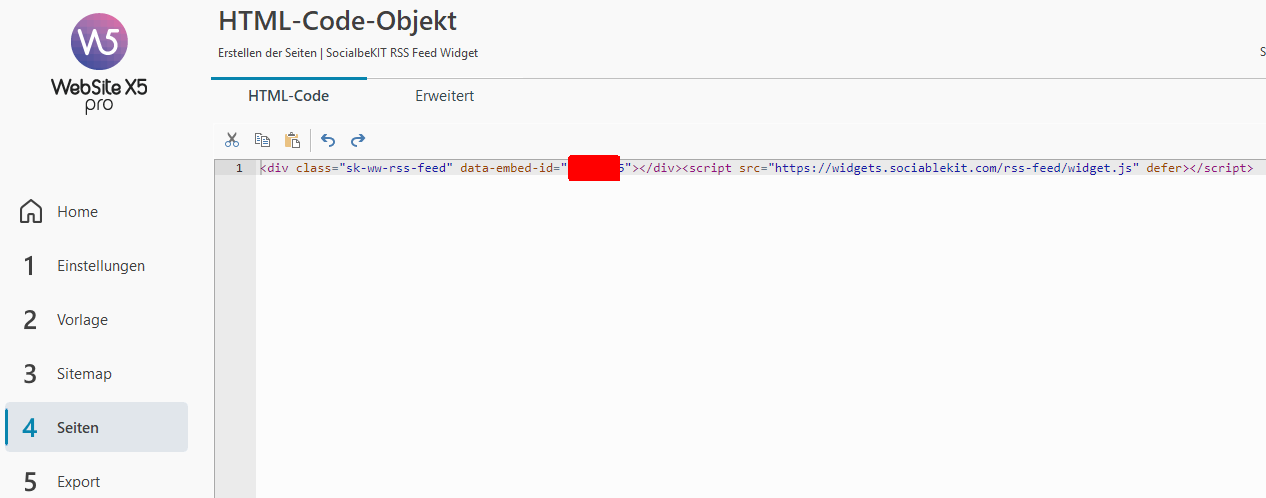Click the widget.js script URL in code
Screen dimensions: 1266x498
(954, 168)
